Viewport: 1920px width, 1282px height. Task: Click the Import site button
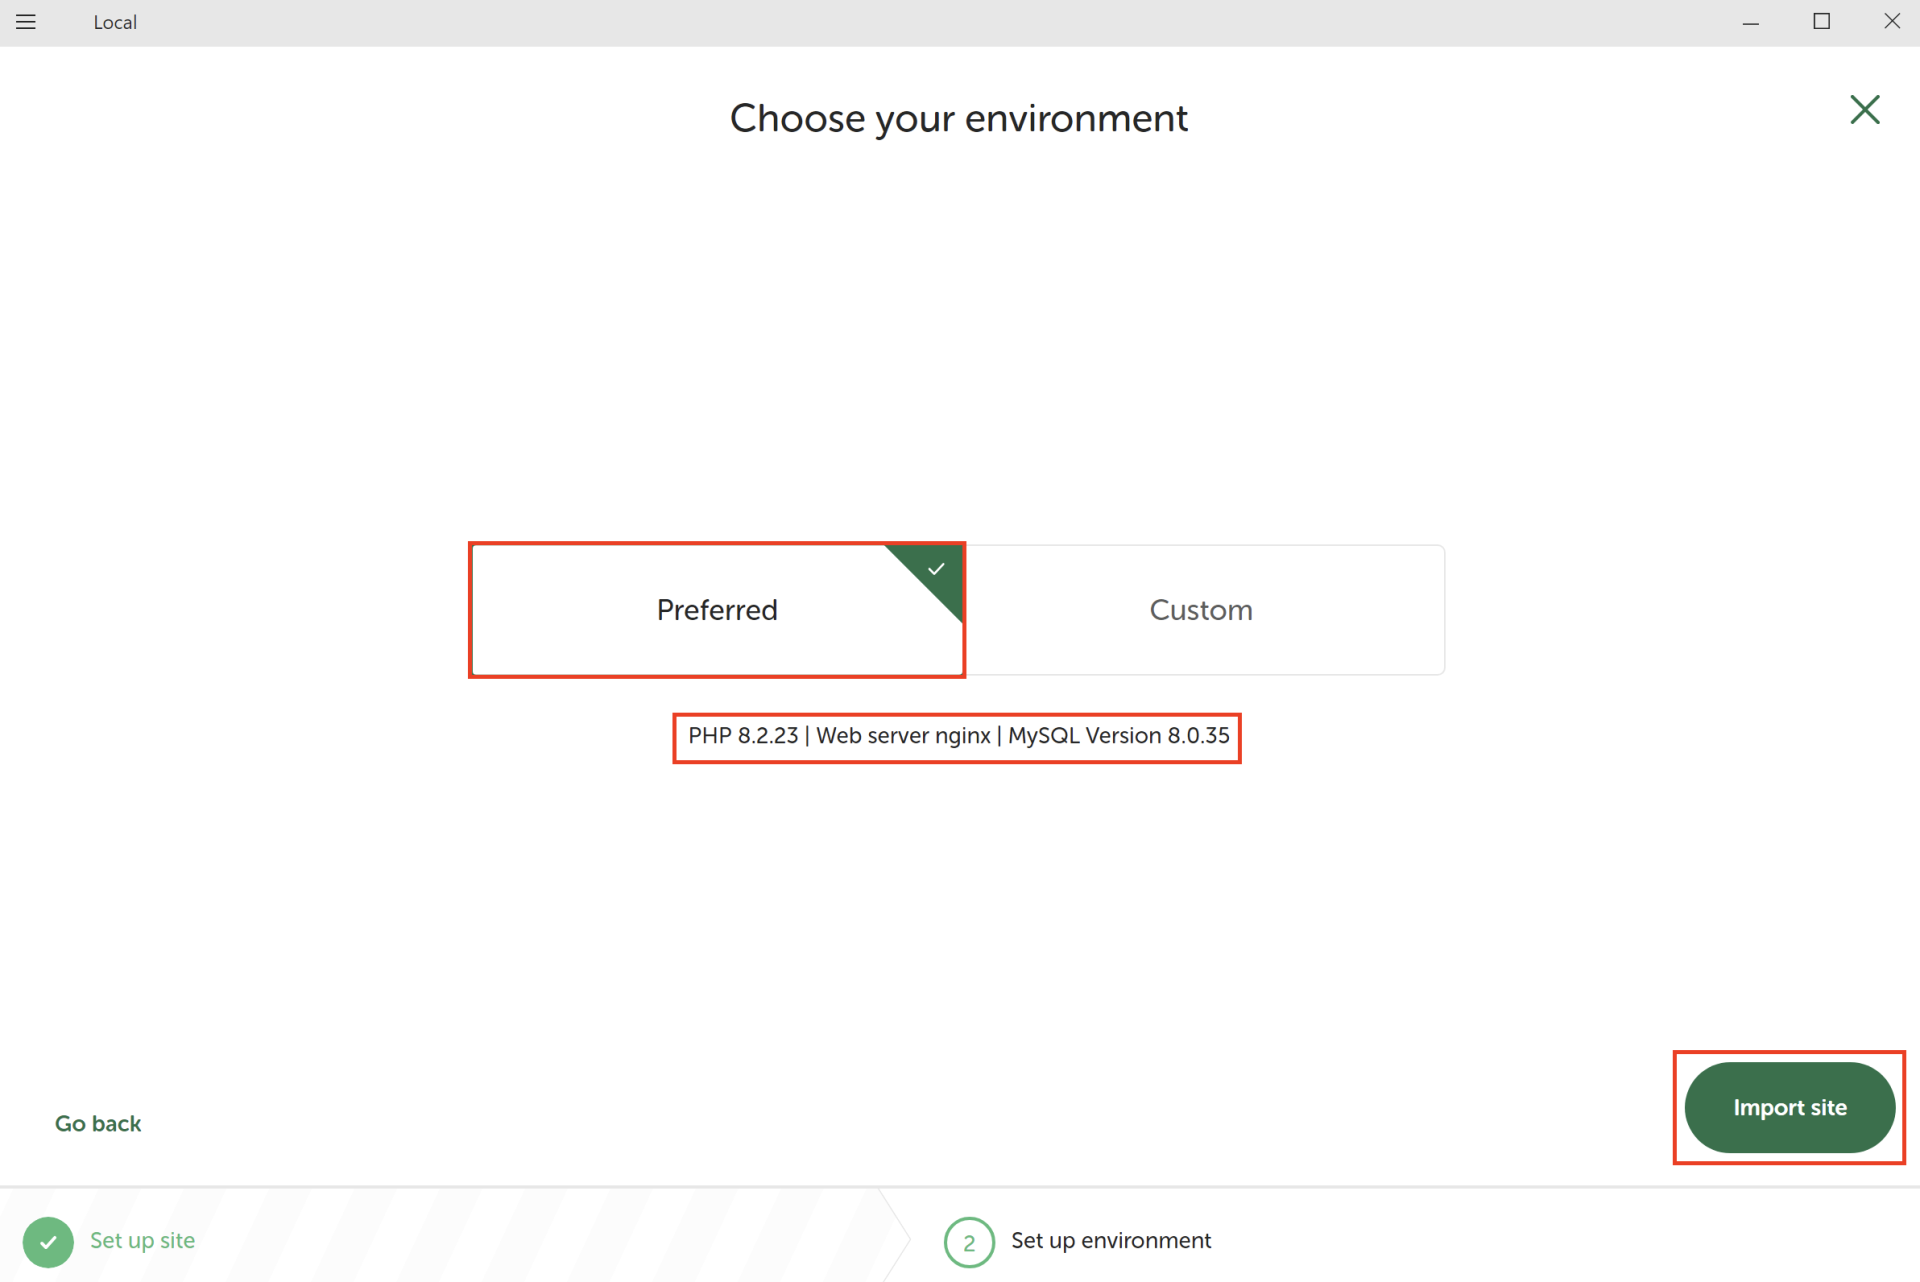coord(1789,1107)
